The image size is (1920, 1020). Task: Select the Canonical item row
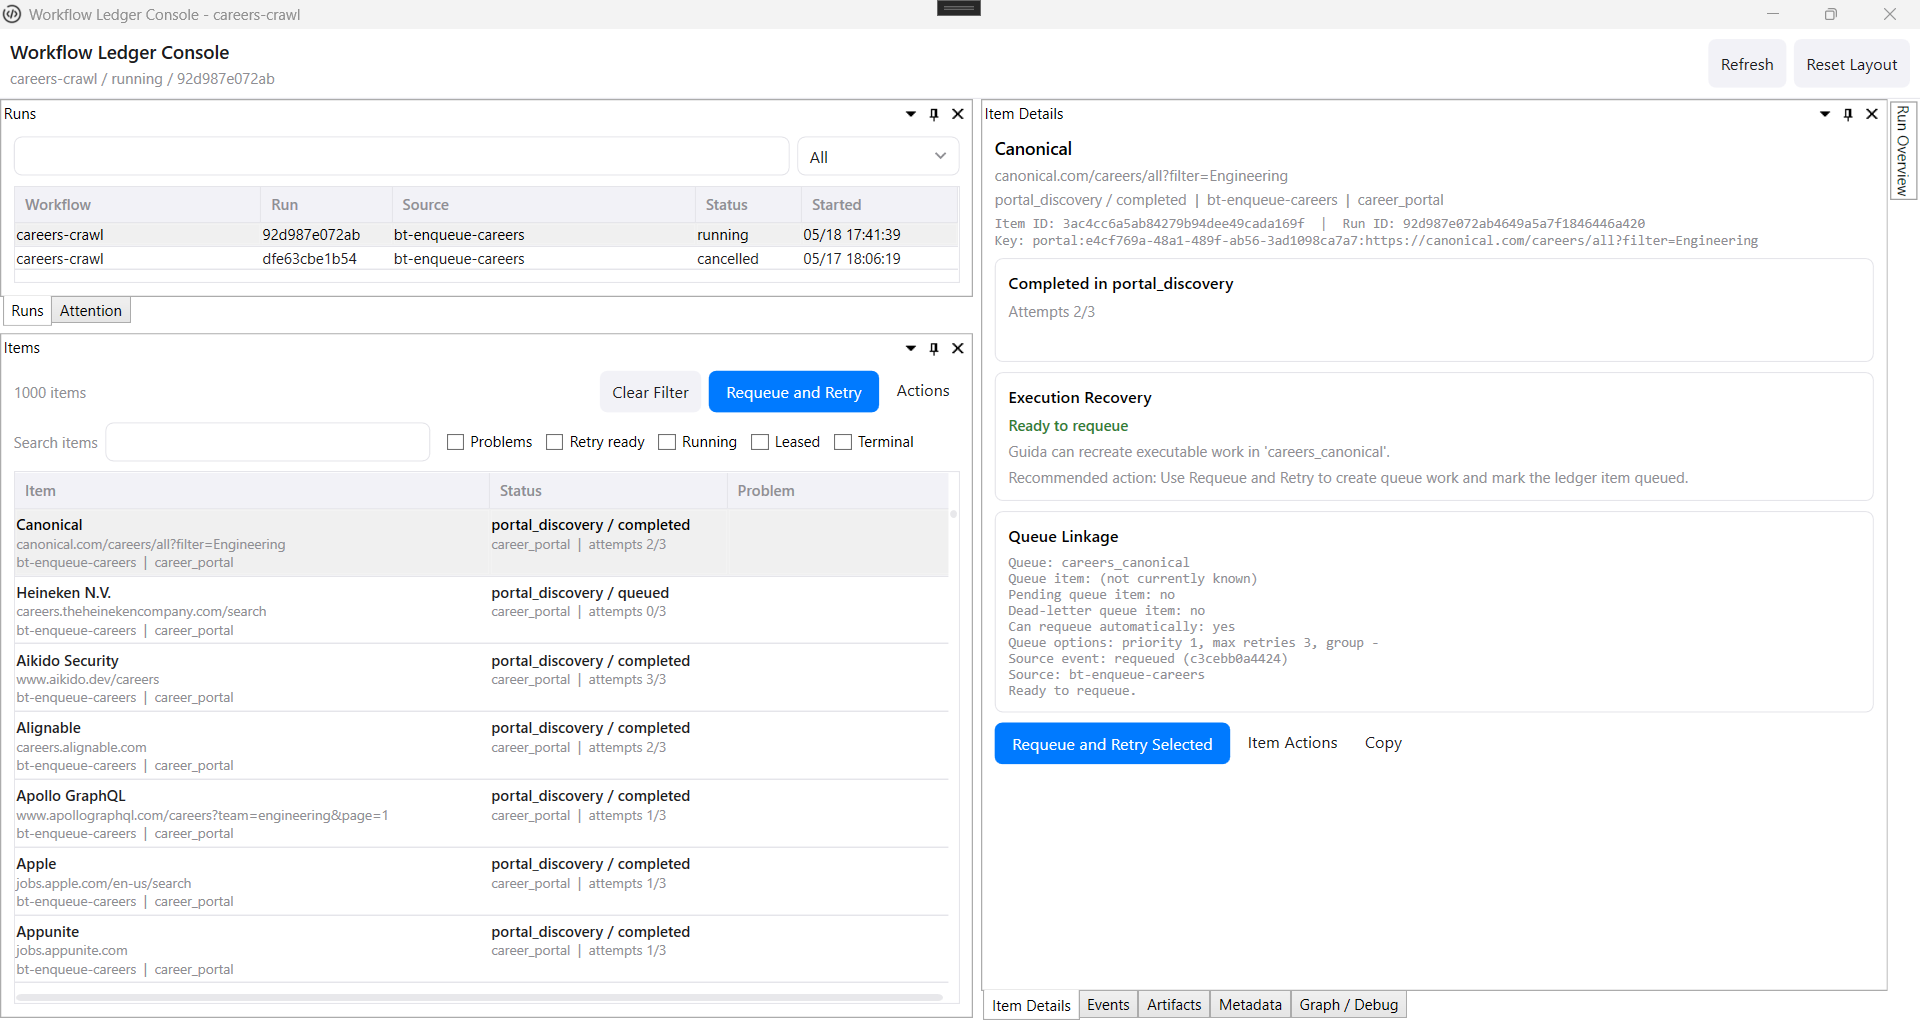point(481,543)
